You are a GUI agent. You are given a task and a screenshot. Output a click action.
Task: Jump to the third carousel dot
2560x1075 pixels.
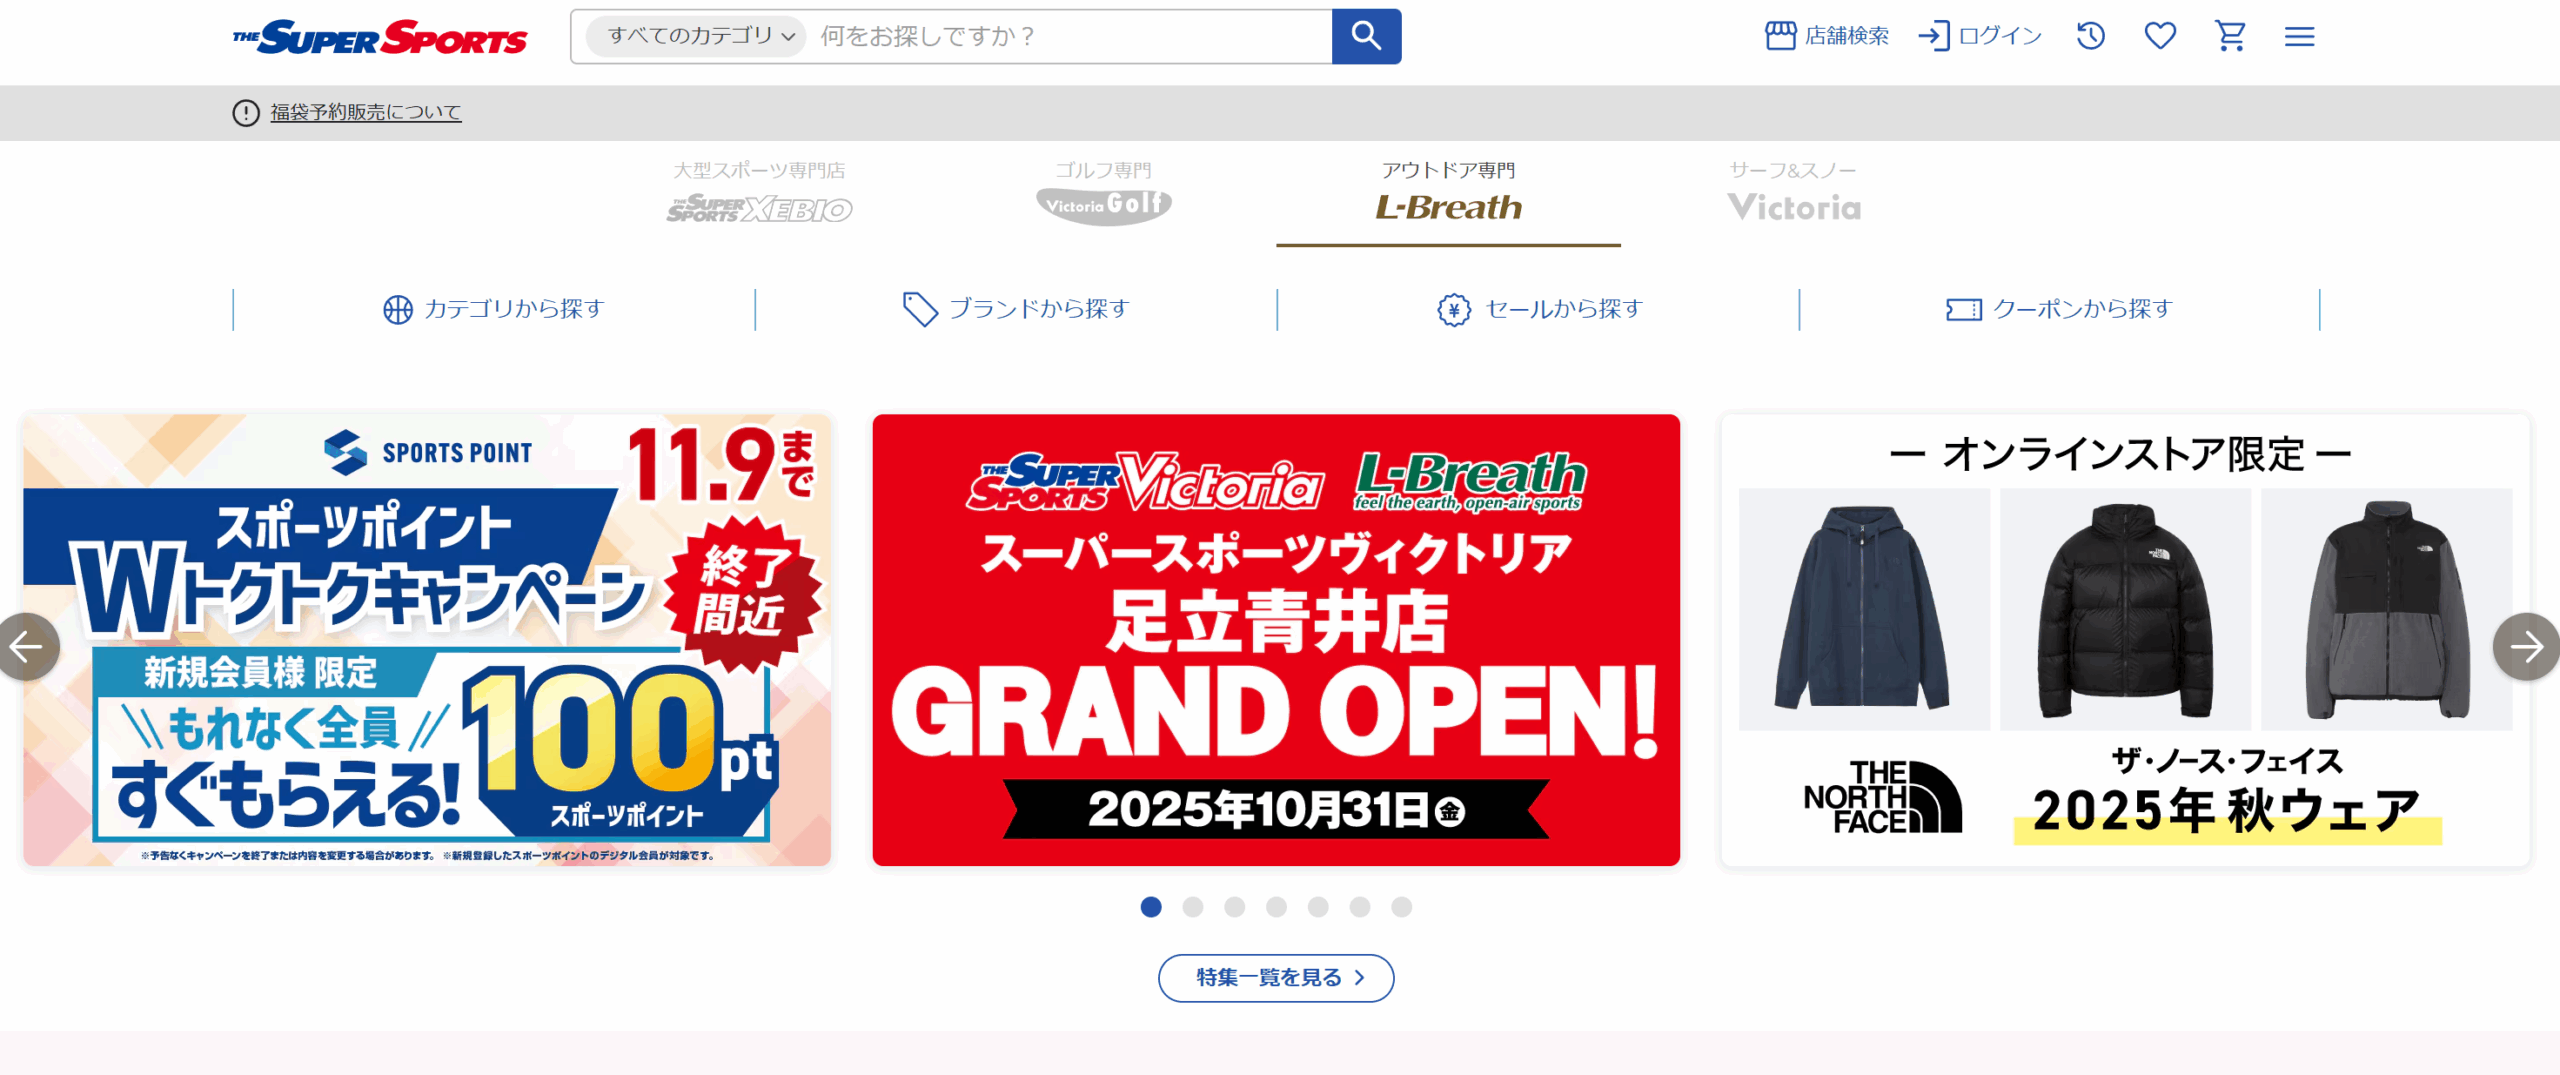[x=1235, y=907]
